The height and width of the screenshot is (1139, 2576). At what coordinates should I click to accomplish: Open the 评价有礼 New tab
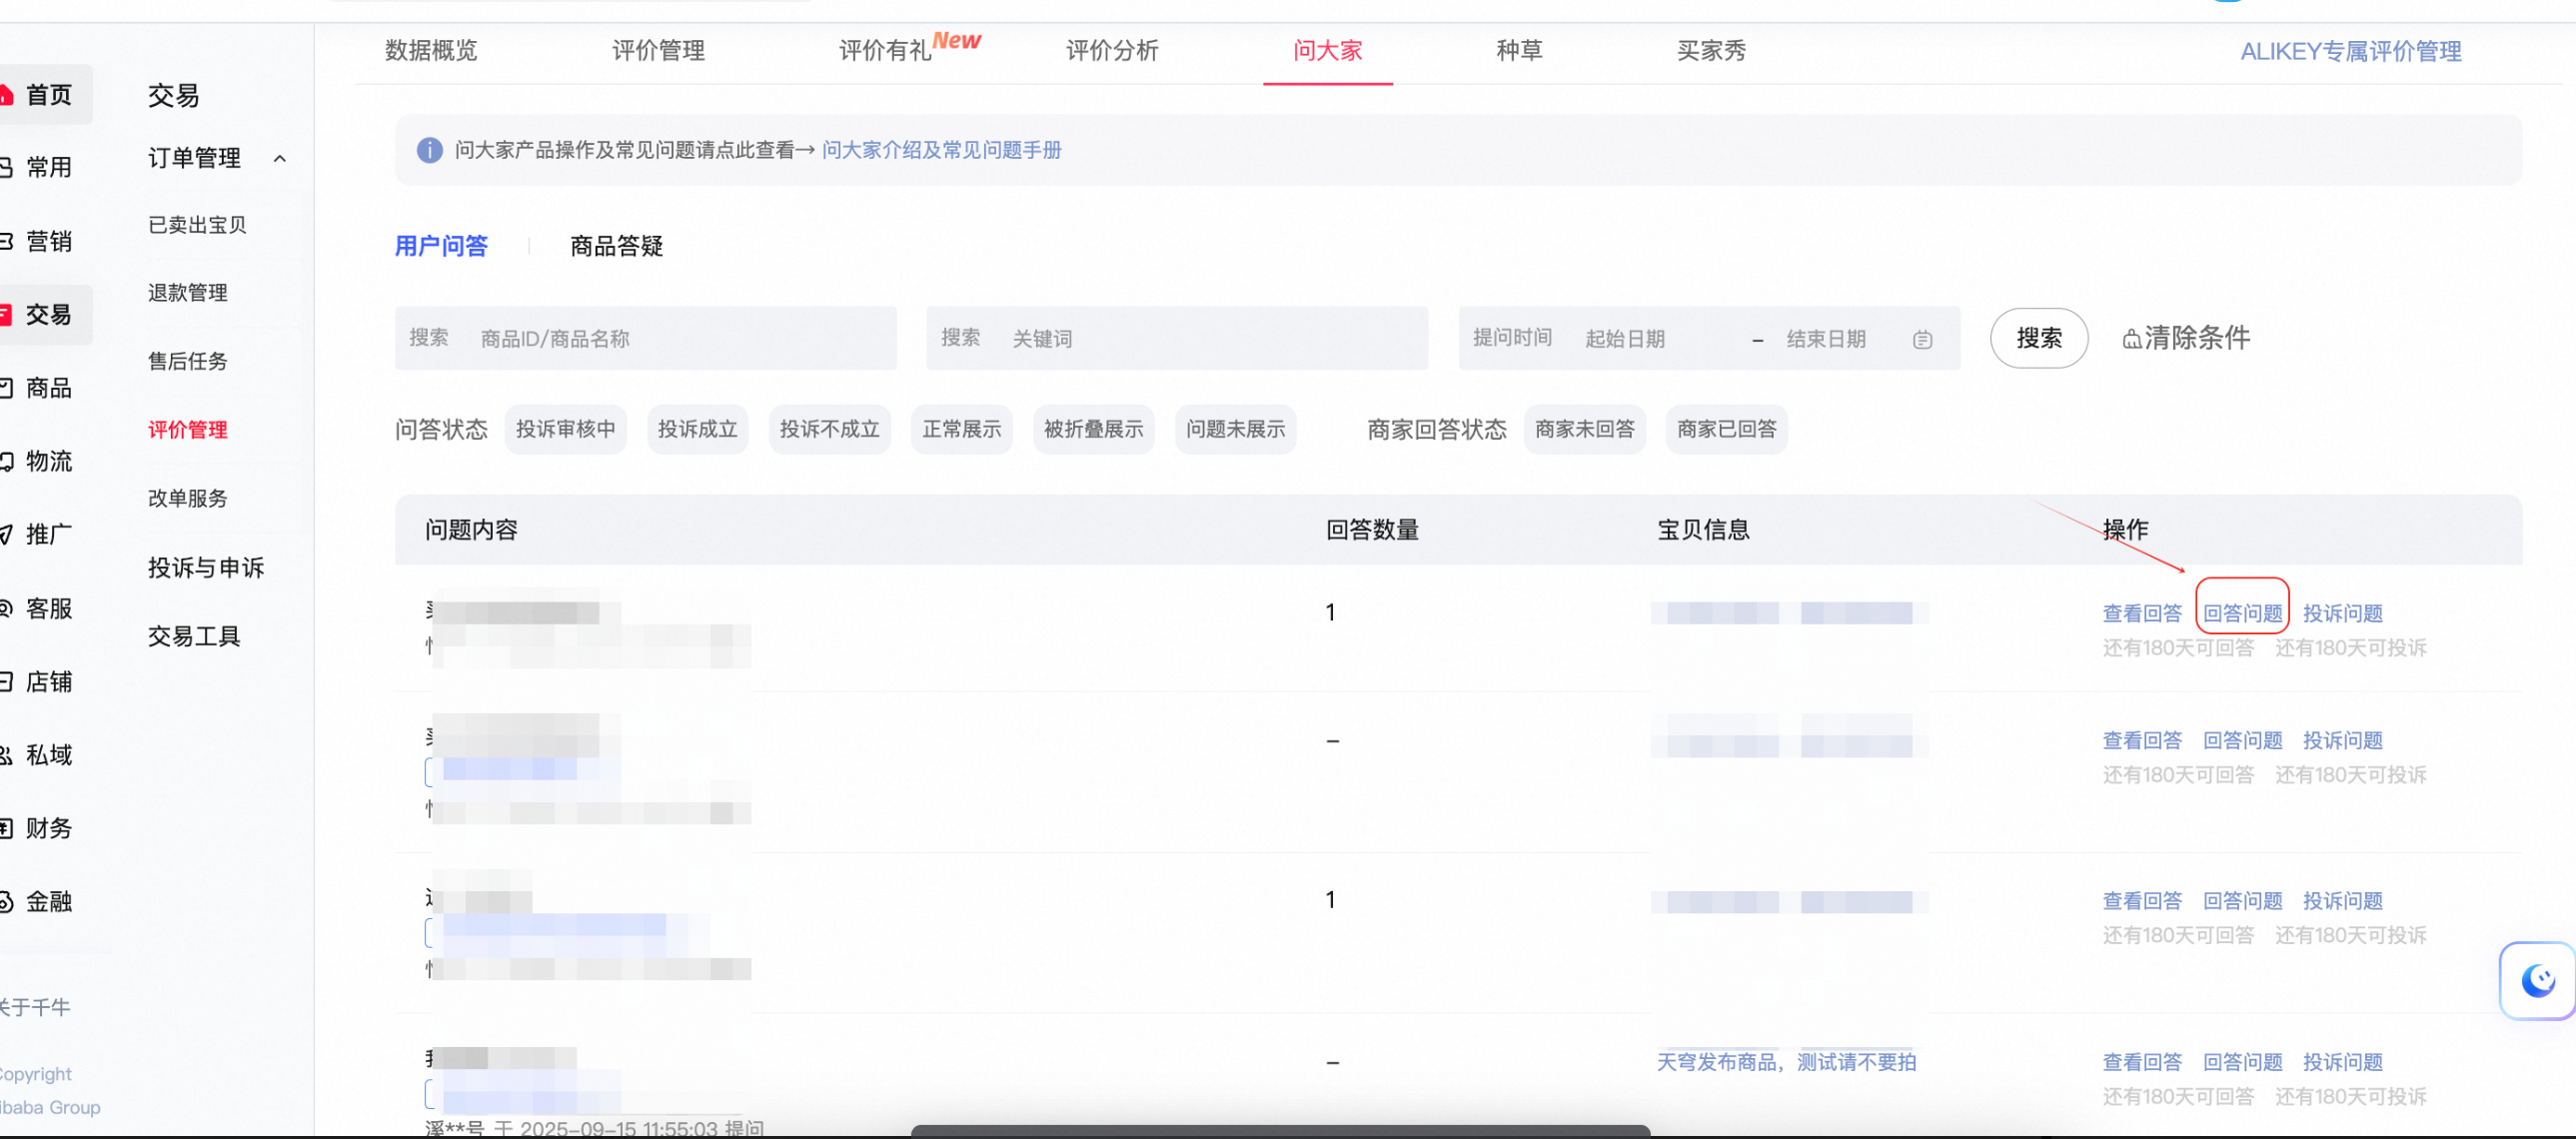909,47
